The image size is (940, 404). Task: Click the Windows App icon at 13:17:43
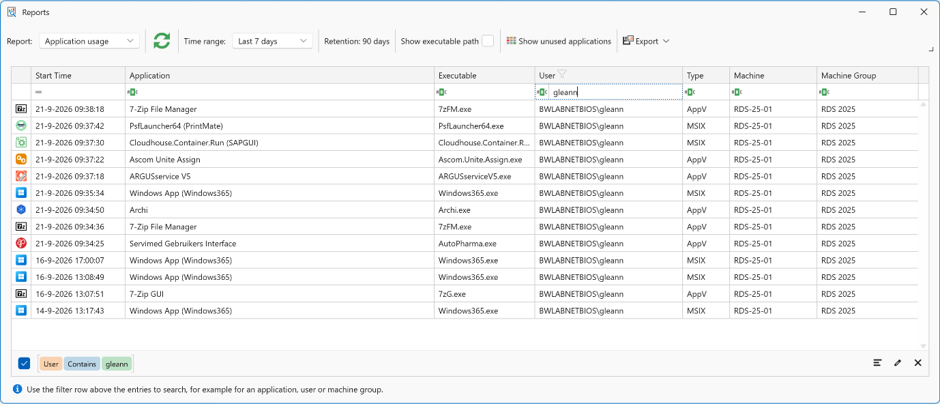coord(21,310)
